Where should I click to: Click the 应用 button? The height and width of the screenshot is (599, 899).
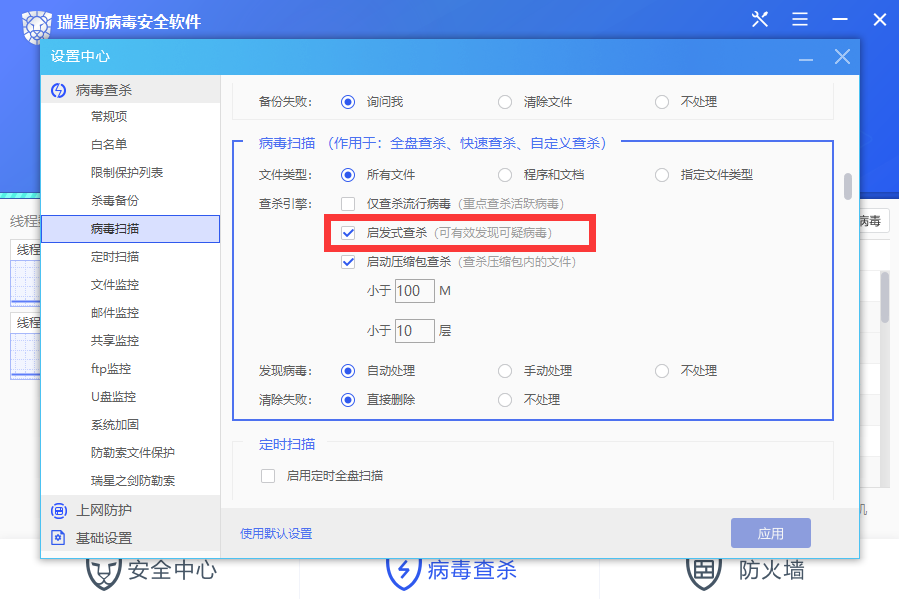tap(771, 534)
